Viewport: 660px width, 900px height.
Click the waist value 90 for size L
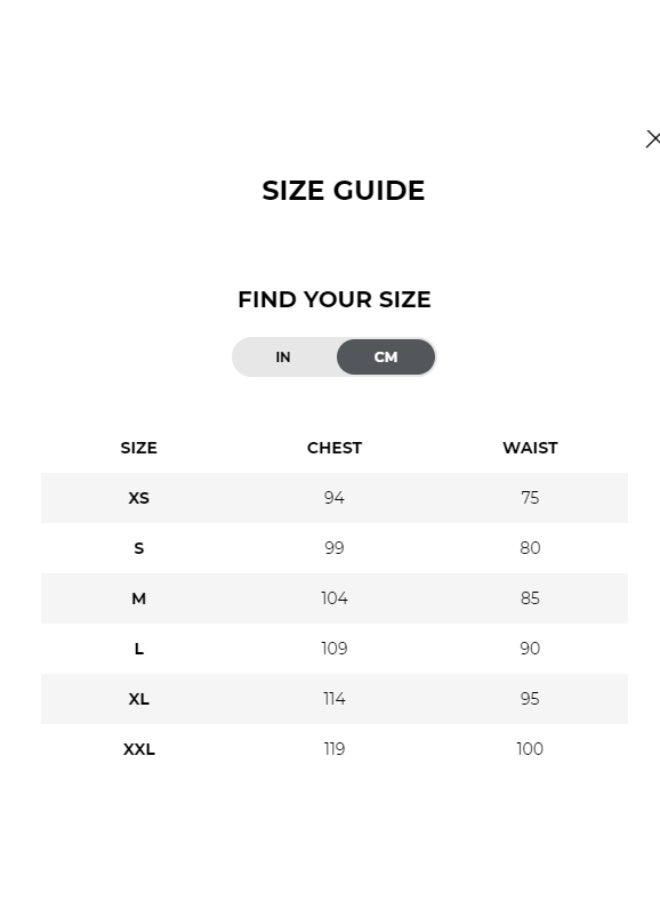(x=530, y=648)
